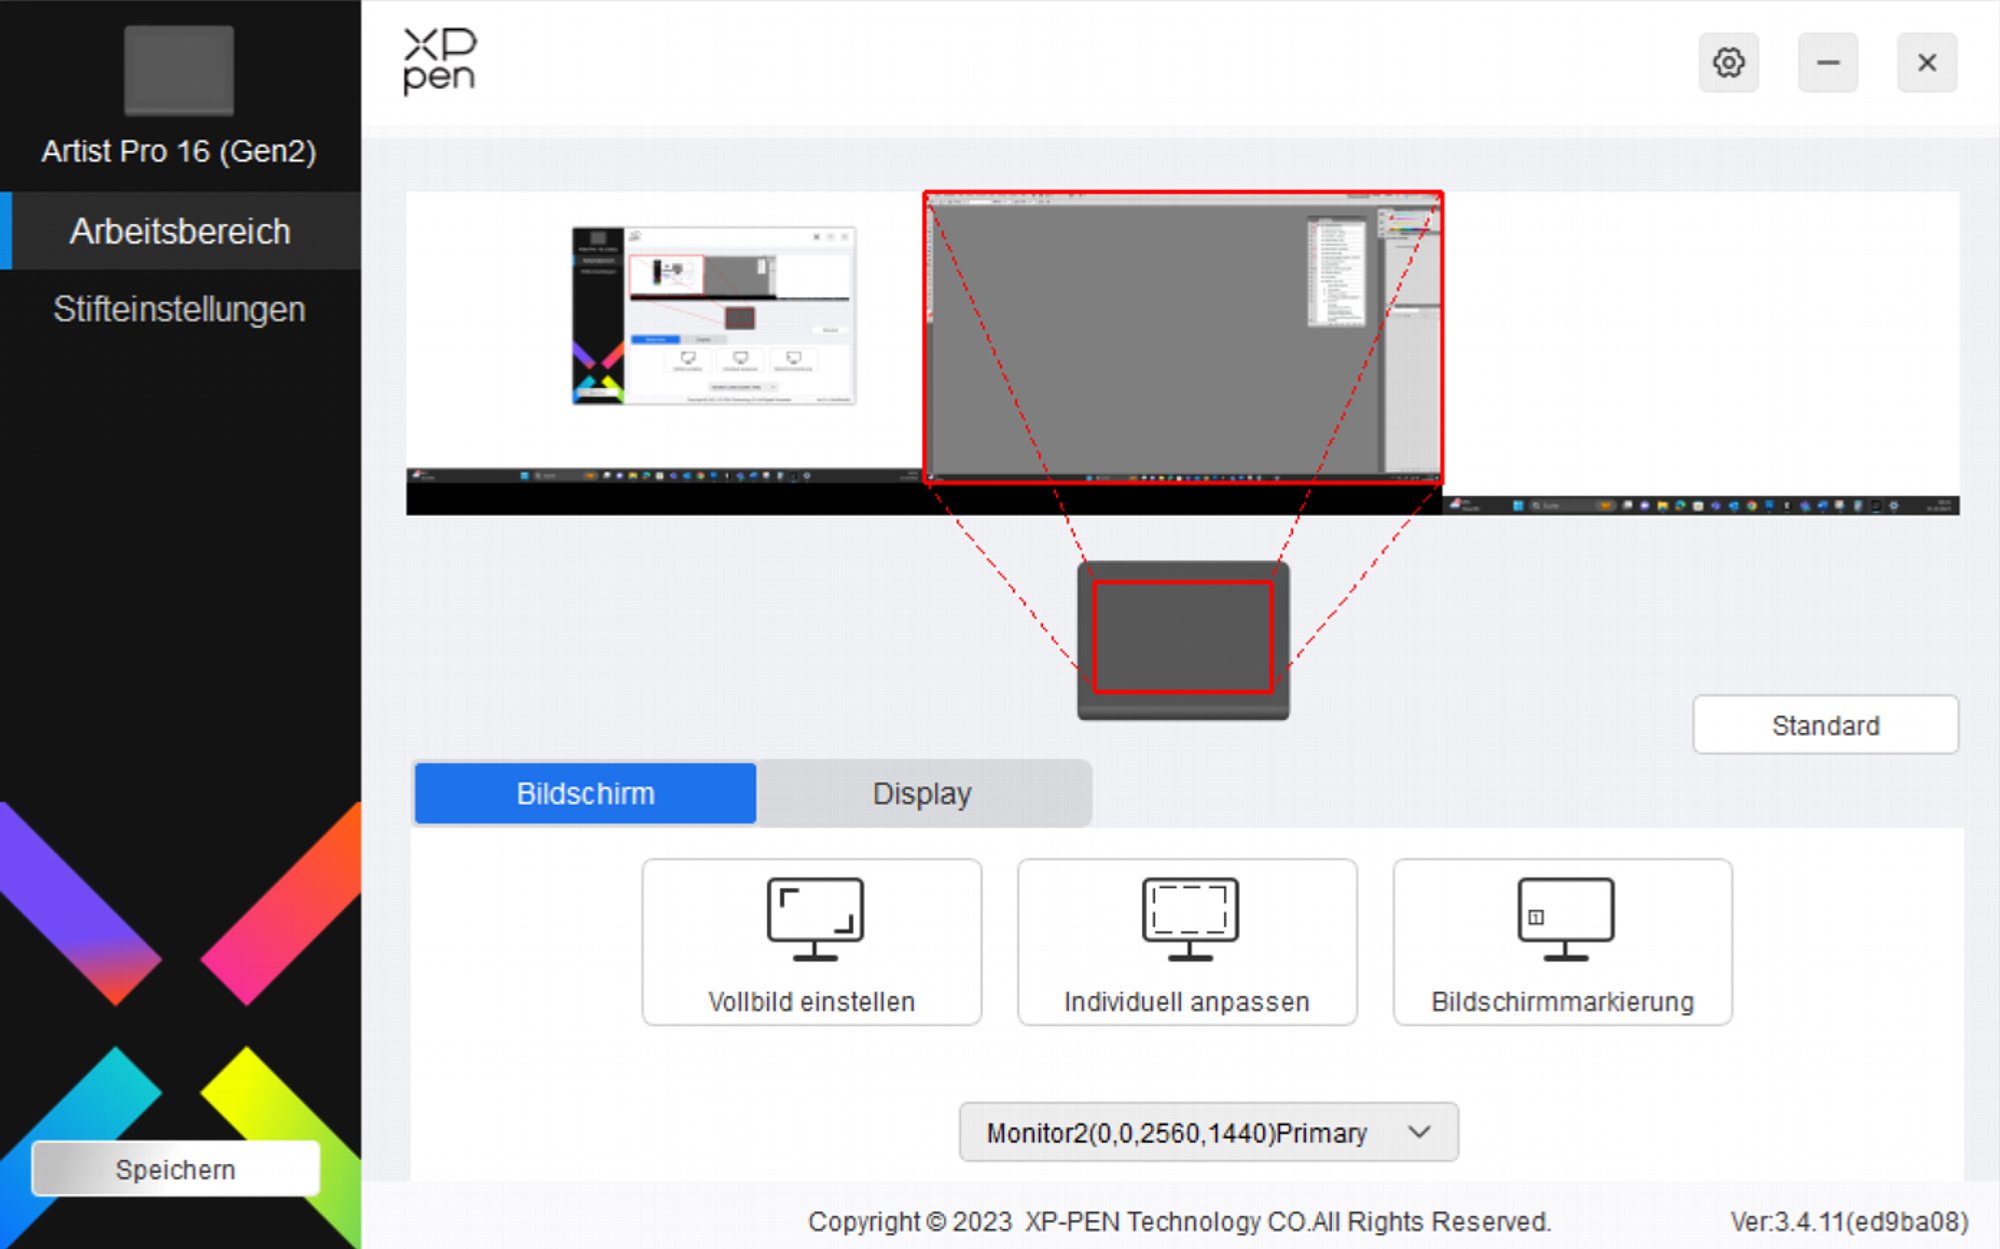Screen dimensions: 2000x1249
Task: Click the device name Artist Pro 16 (Gen2)
Action: 179,151
